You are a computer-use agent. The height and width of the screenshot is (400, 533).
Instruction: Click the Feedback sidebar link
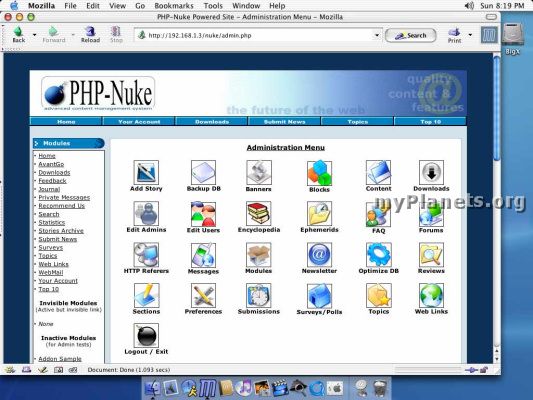[x=52, y=180]
